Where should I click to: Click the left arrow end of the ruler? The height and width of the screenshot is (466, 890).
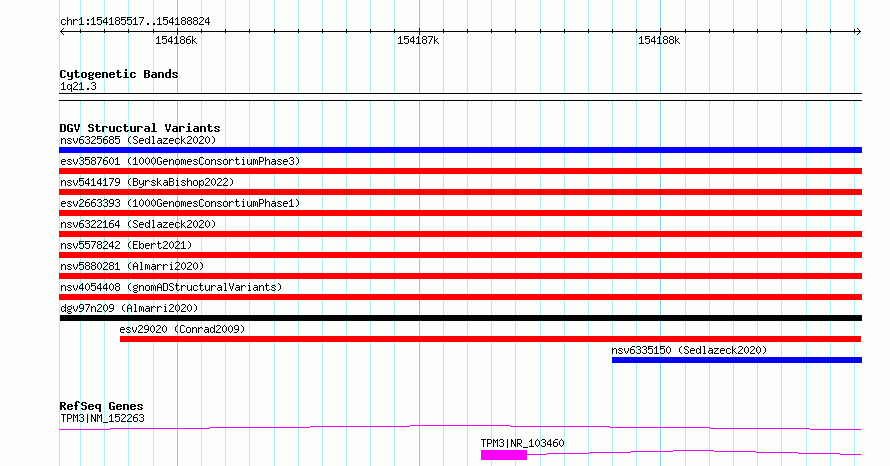62,32
